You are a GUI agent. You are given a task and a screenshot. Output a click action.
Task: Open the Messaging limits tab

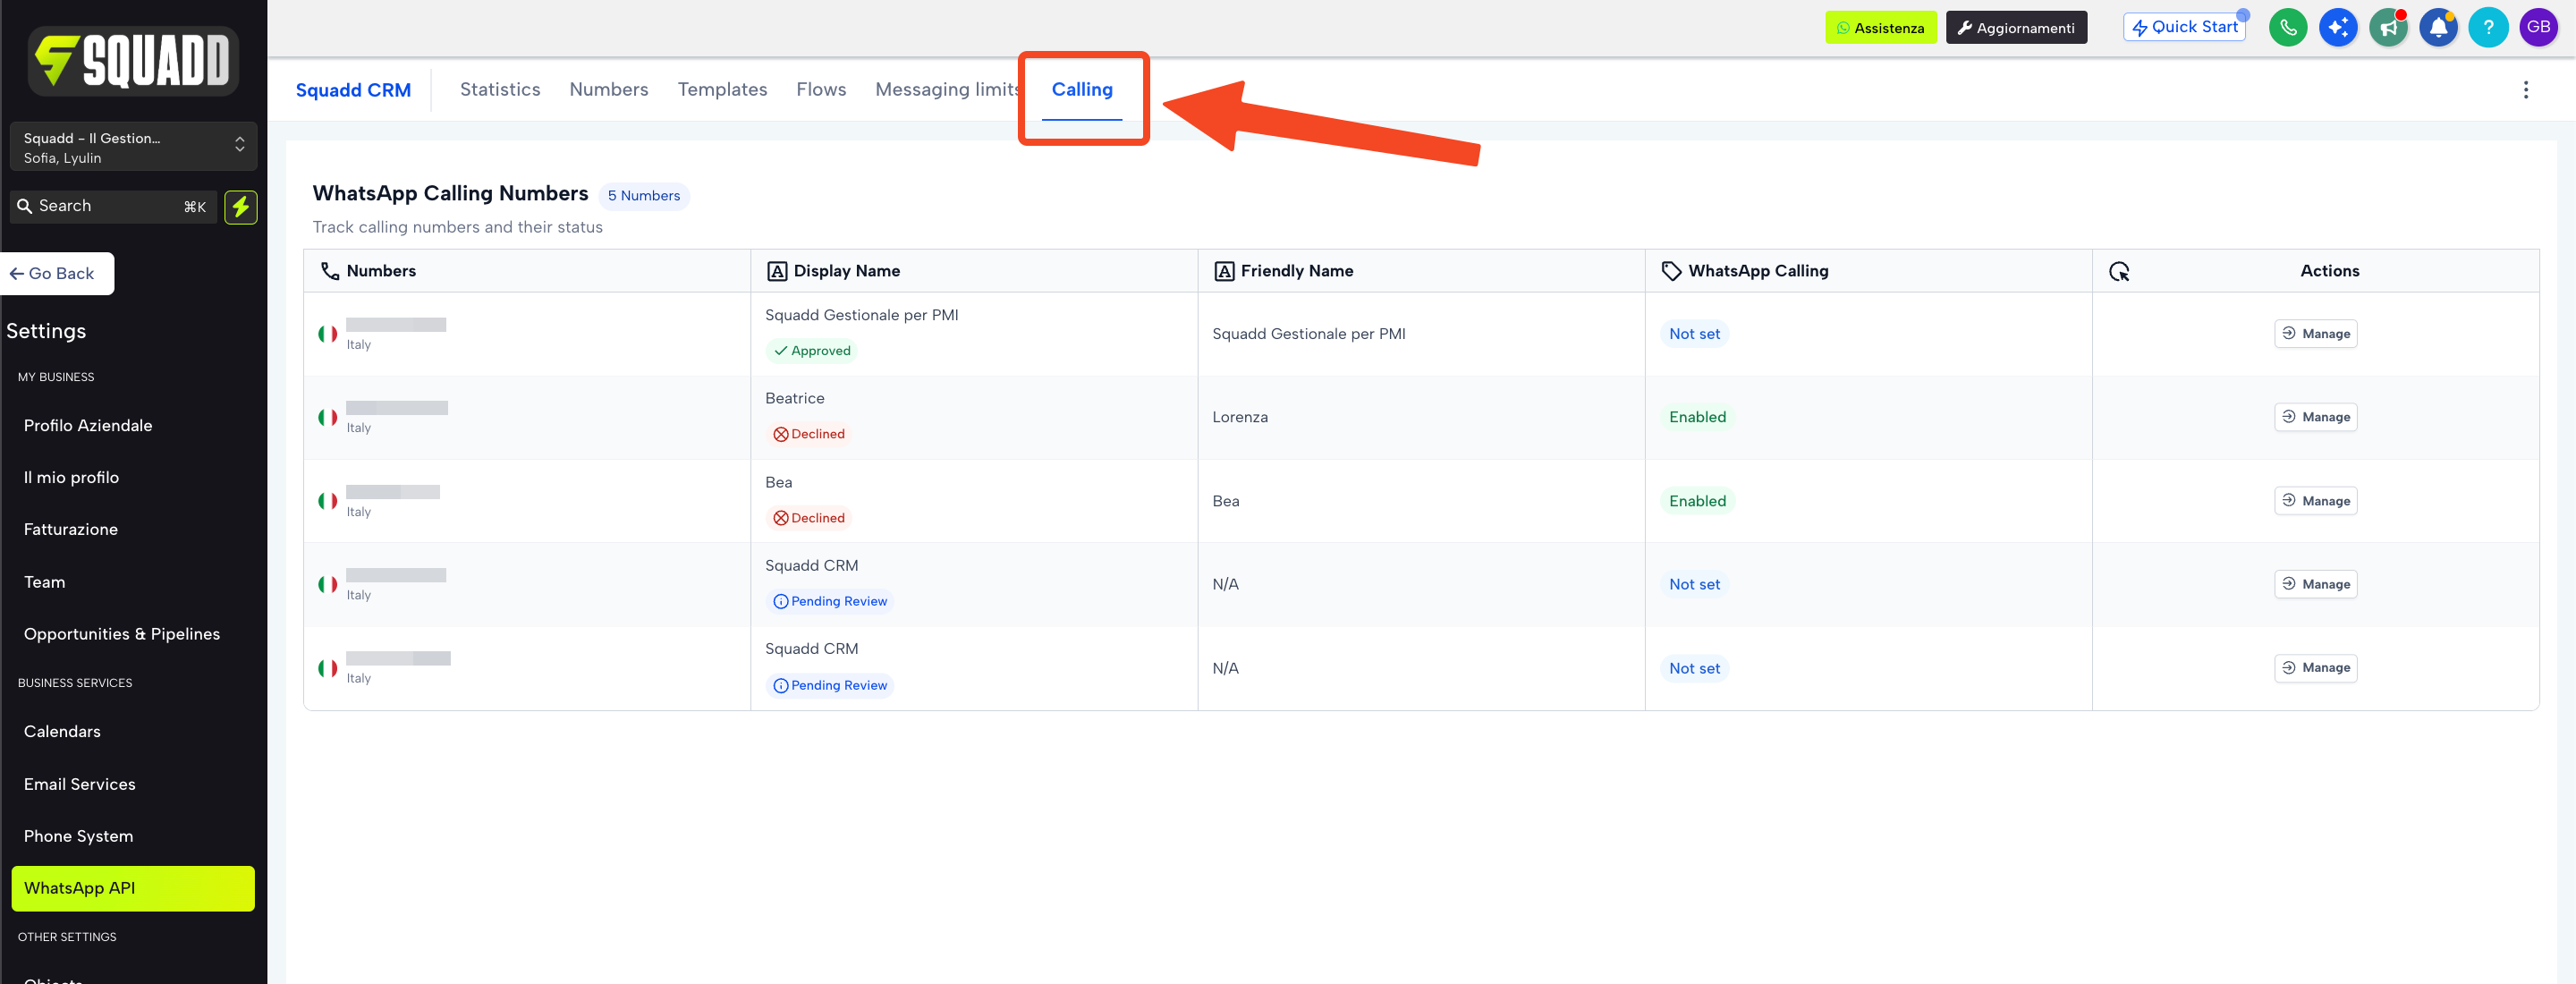[x=947, y=90]
